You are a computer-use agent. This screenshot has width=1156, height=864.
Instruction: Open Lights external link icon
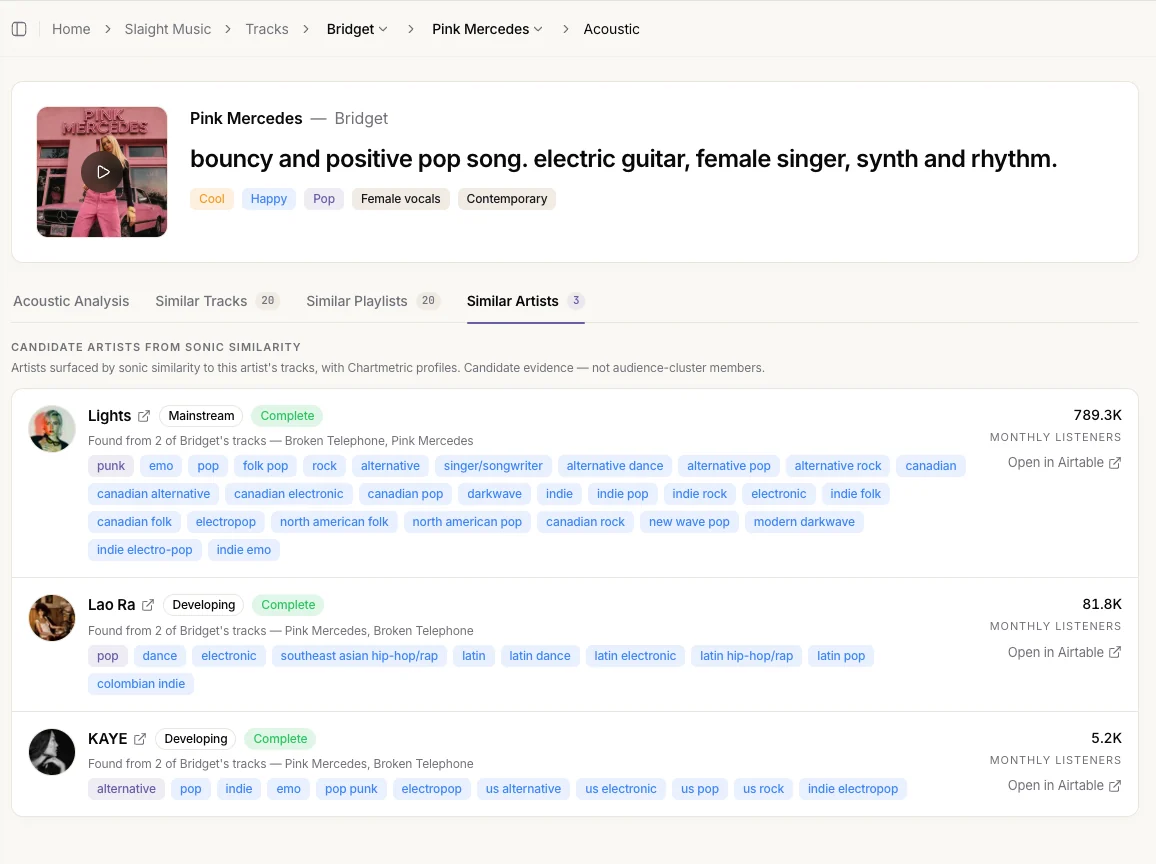[144, 416]
